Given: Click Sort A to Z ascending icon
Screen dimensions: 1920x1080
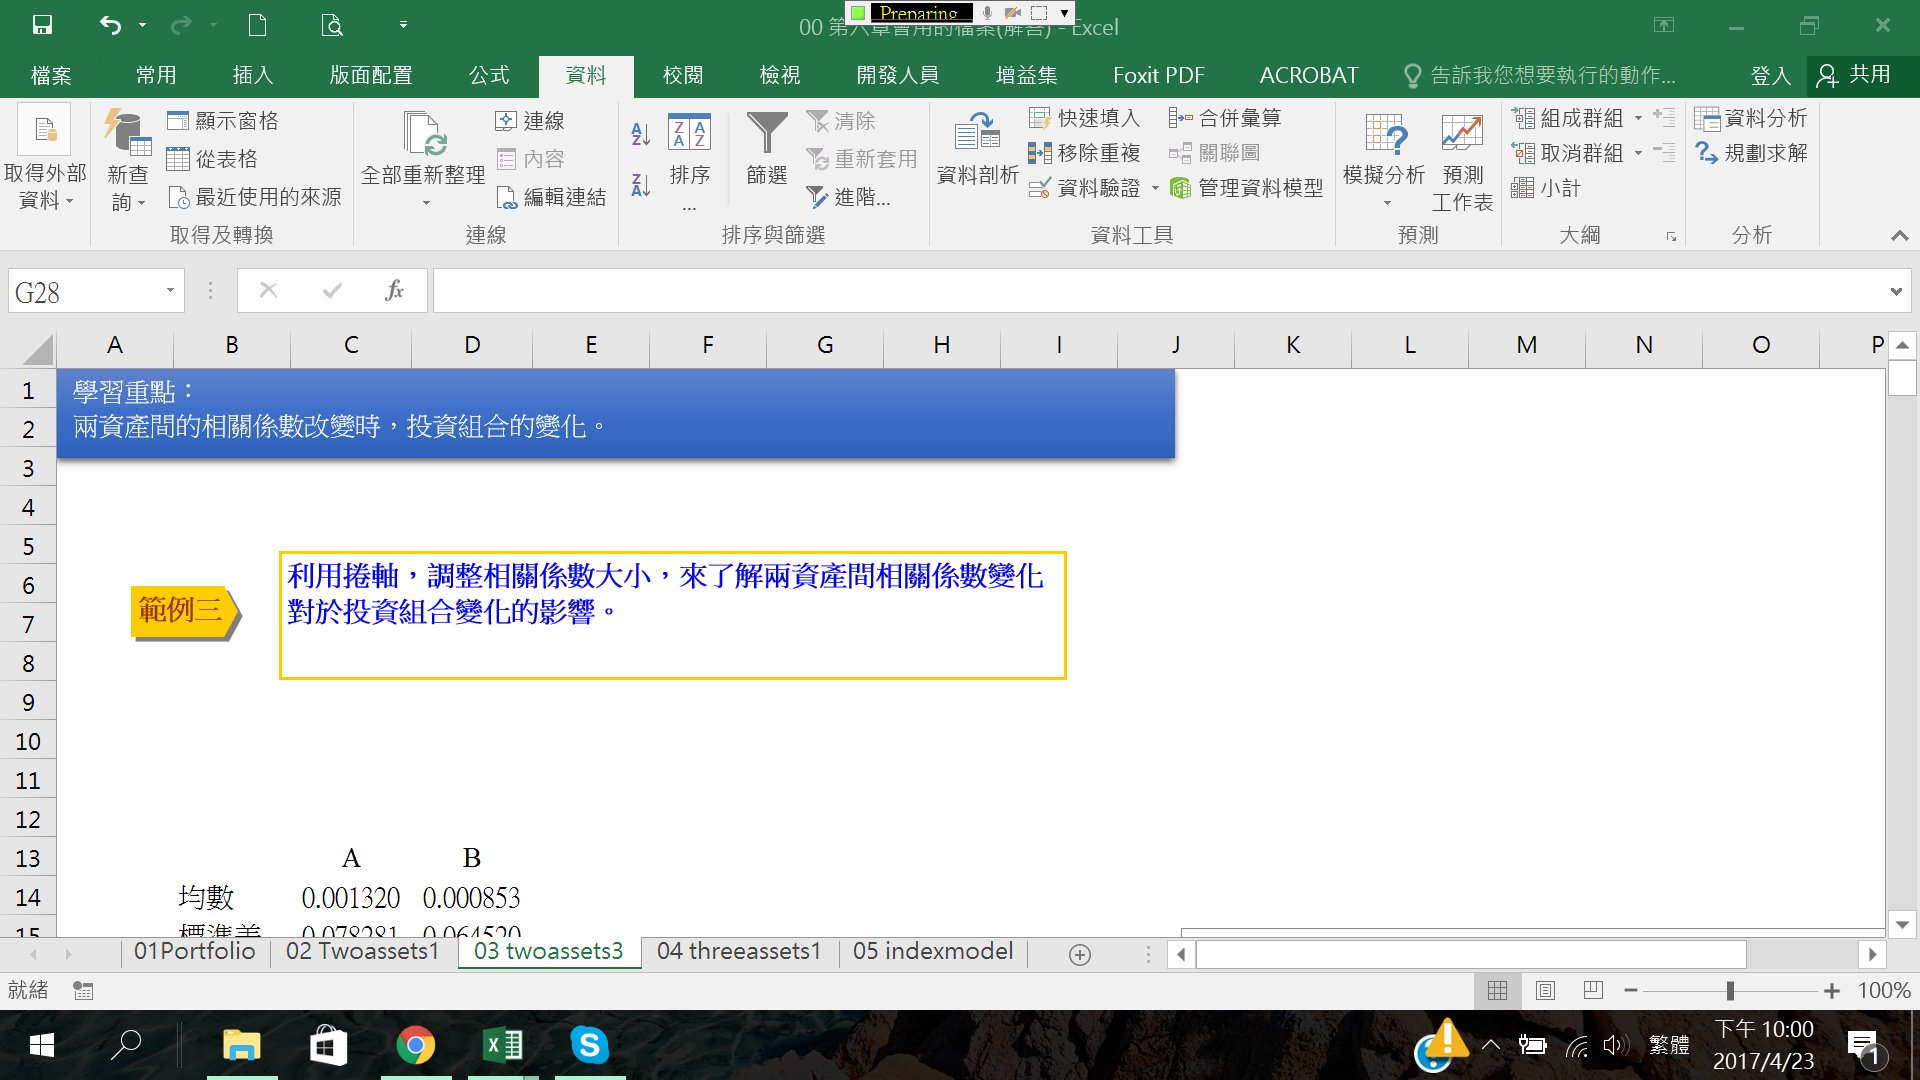Looking at the screenshot, I should (x=641, y=133).
